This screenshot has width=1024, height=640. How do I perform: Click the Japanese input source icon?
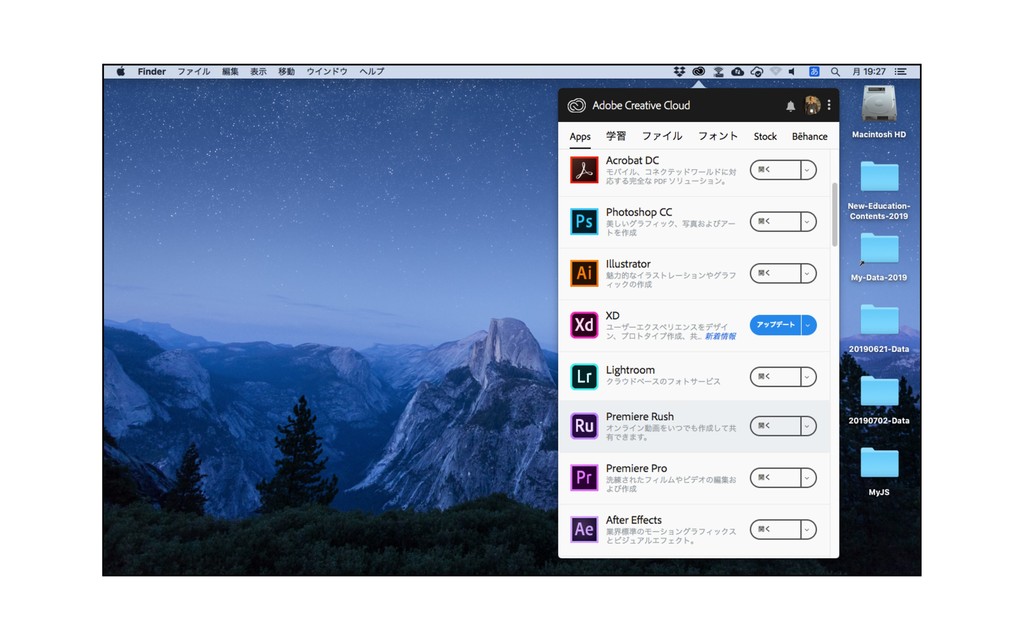(814, 71)
